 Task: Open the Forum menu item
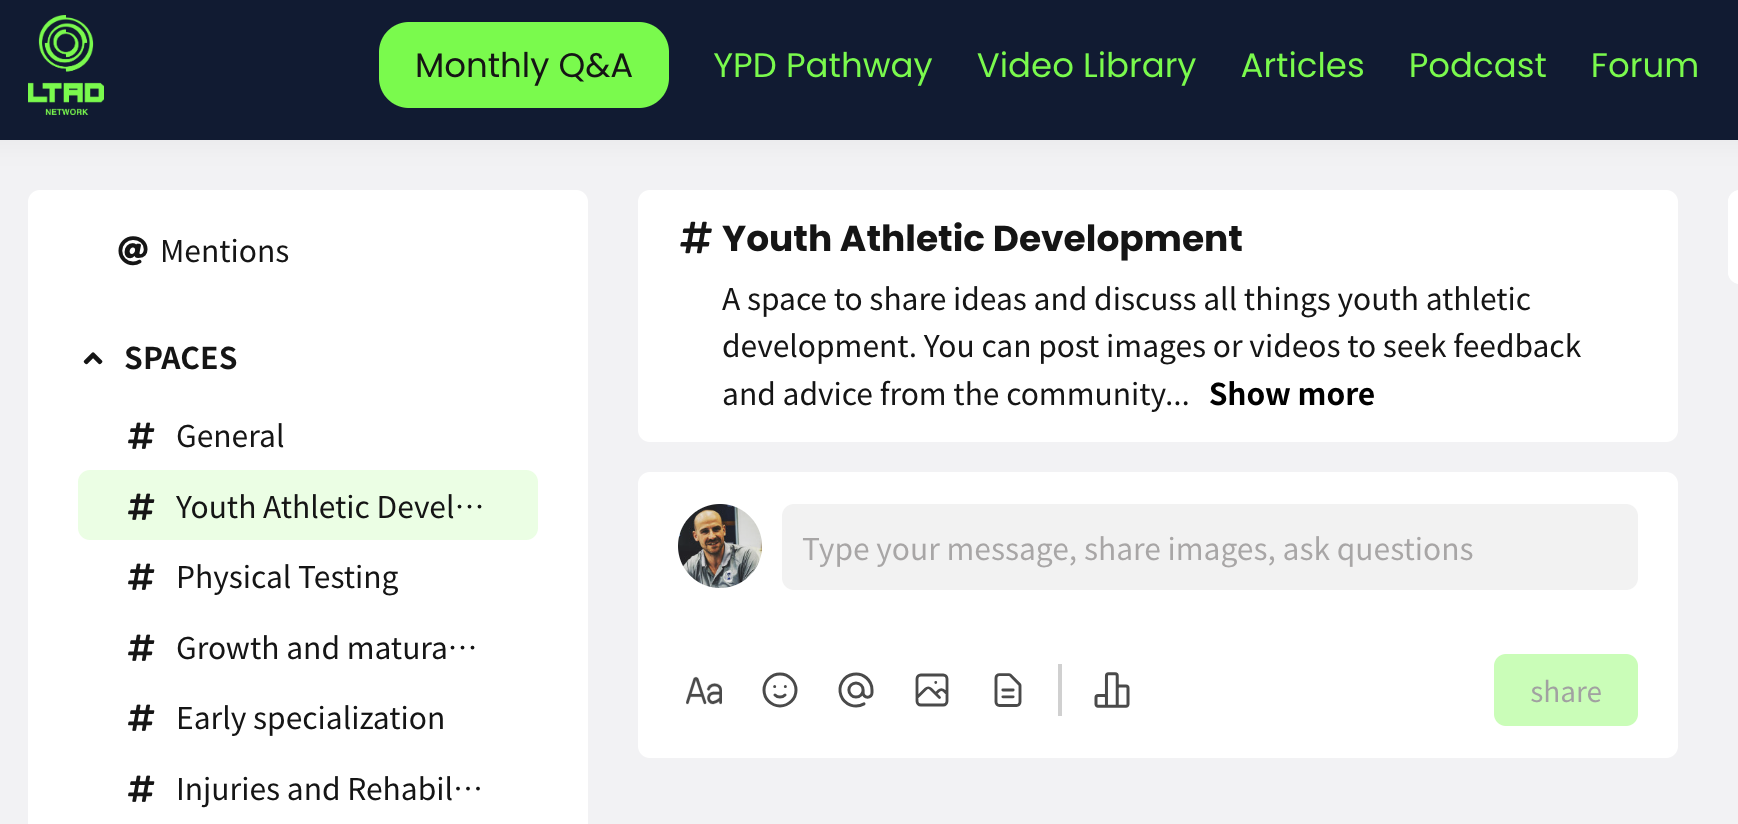1644,66
